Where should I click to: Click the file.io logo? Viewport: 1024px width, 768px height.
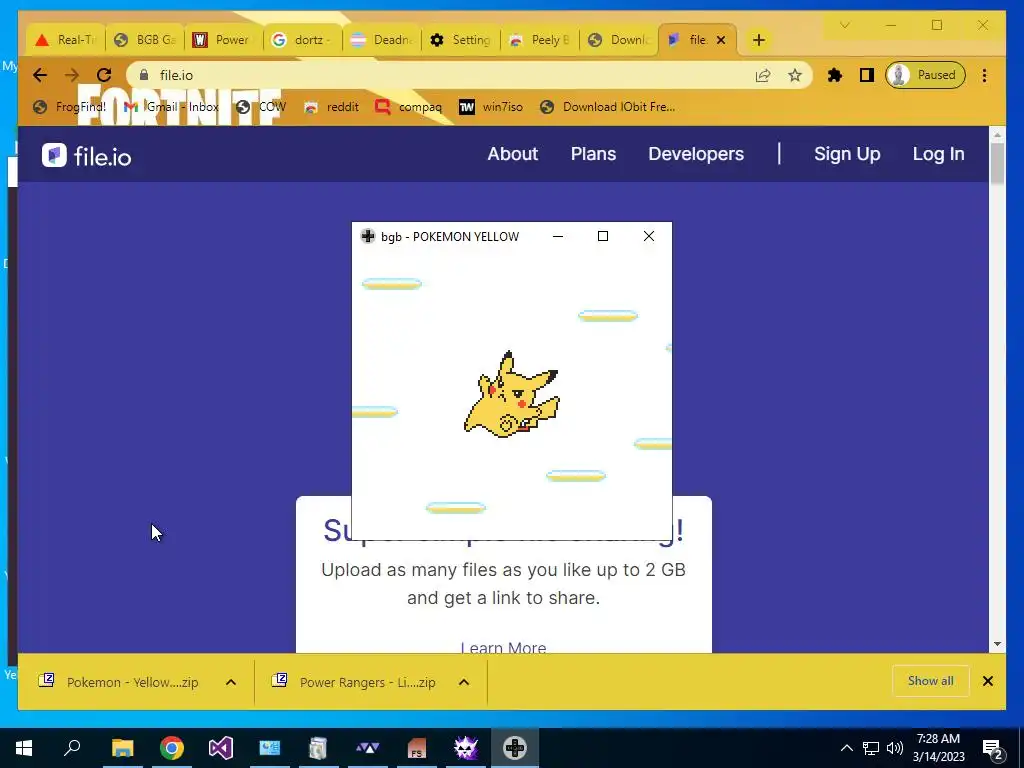tap(86, 156)
